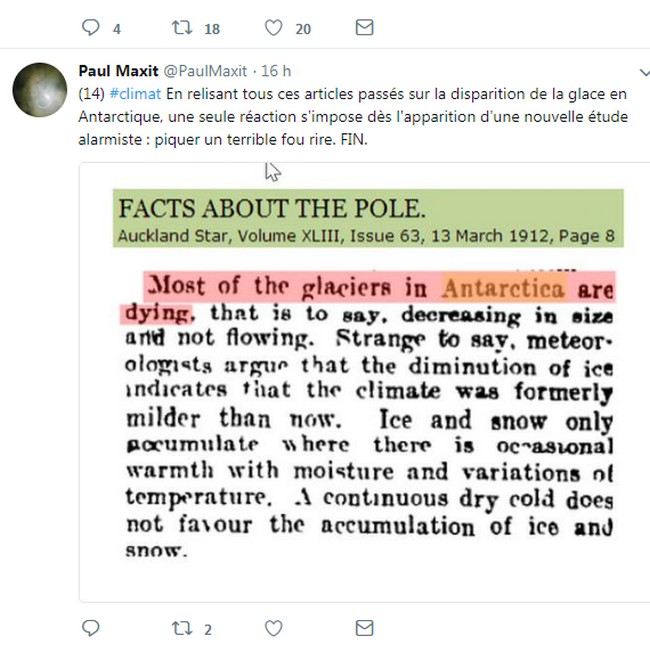This screenshot has height=653, width=650.
Task: Click the reply count 4
Action: (116, 29)
